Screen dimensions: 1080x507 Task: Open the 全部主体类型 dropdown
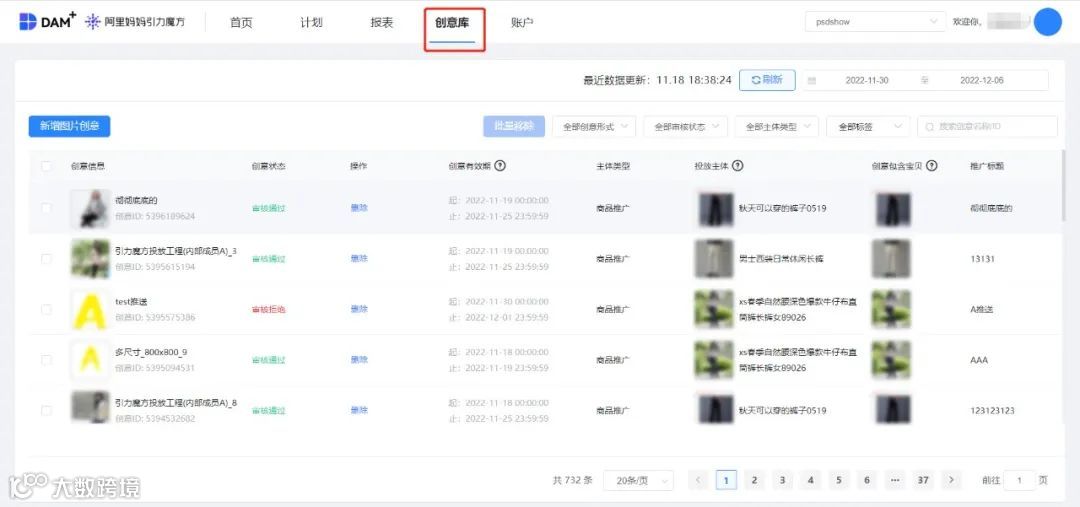(x=777, y=127)
